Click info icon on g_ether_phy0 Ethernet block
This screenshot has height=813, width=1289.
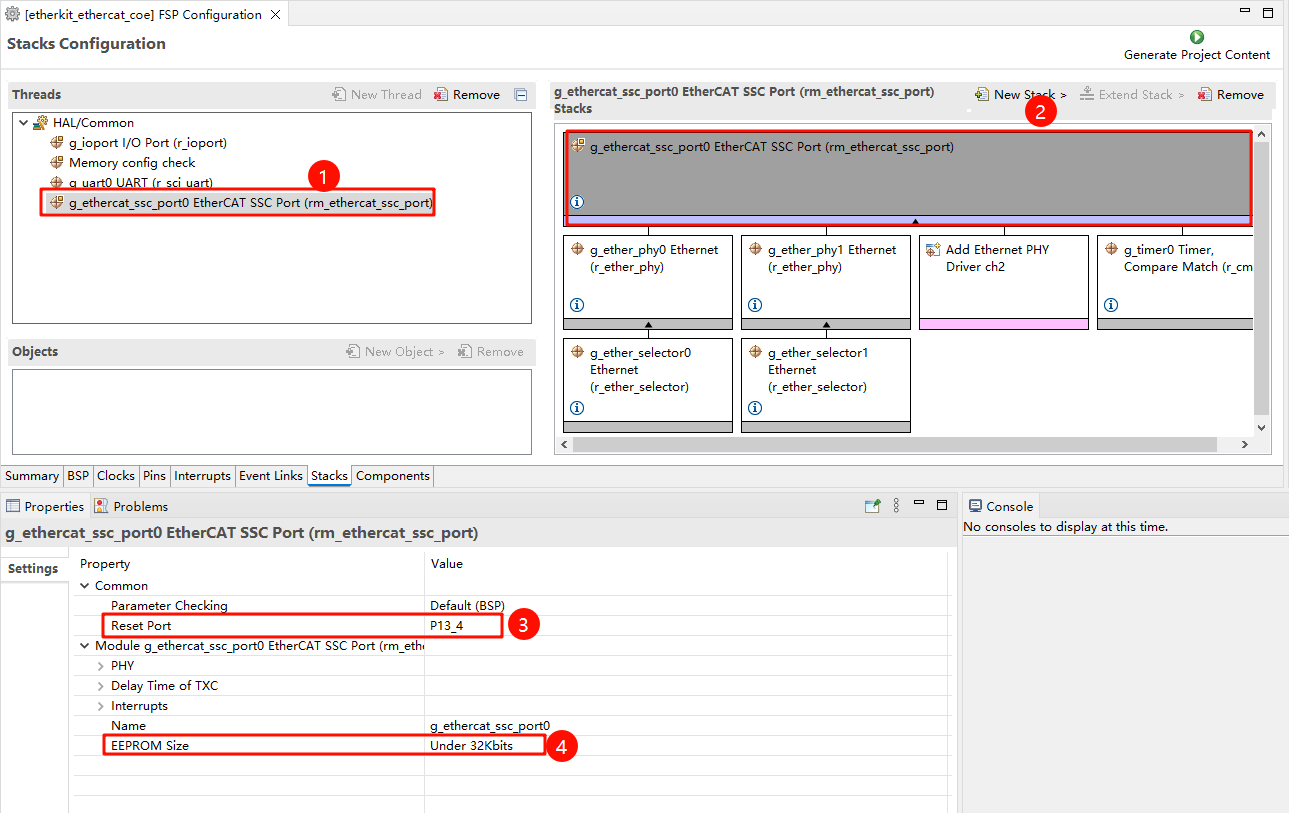tap(577, 305)
